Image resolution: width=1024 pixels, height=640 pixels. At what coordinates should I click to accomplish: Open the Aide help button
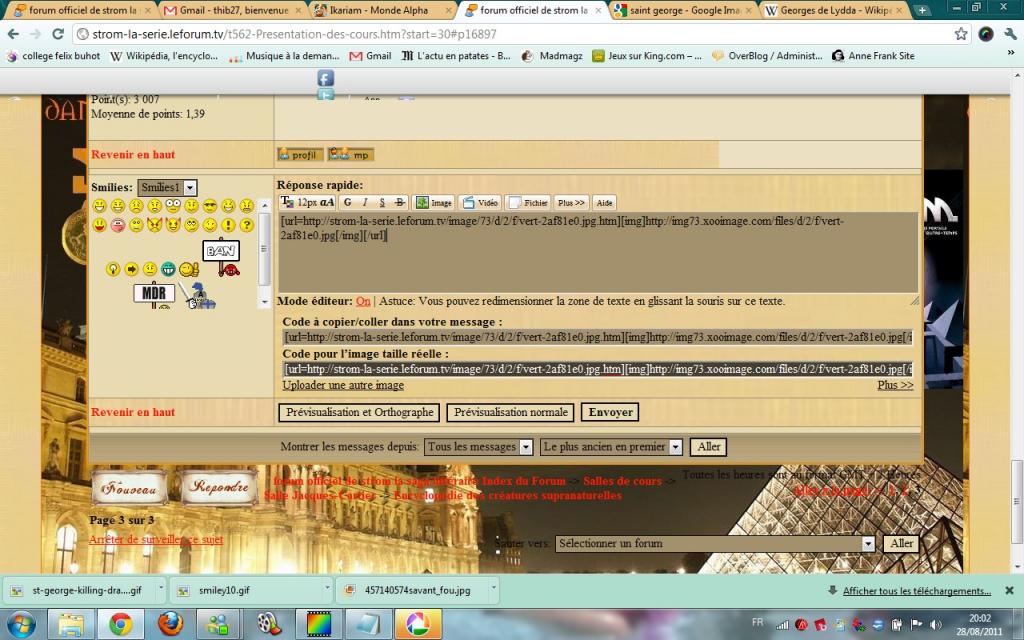click(x=605, y=202)
